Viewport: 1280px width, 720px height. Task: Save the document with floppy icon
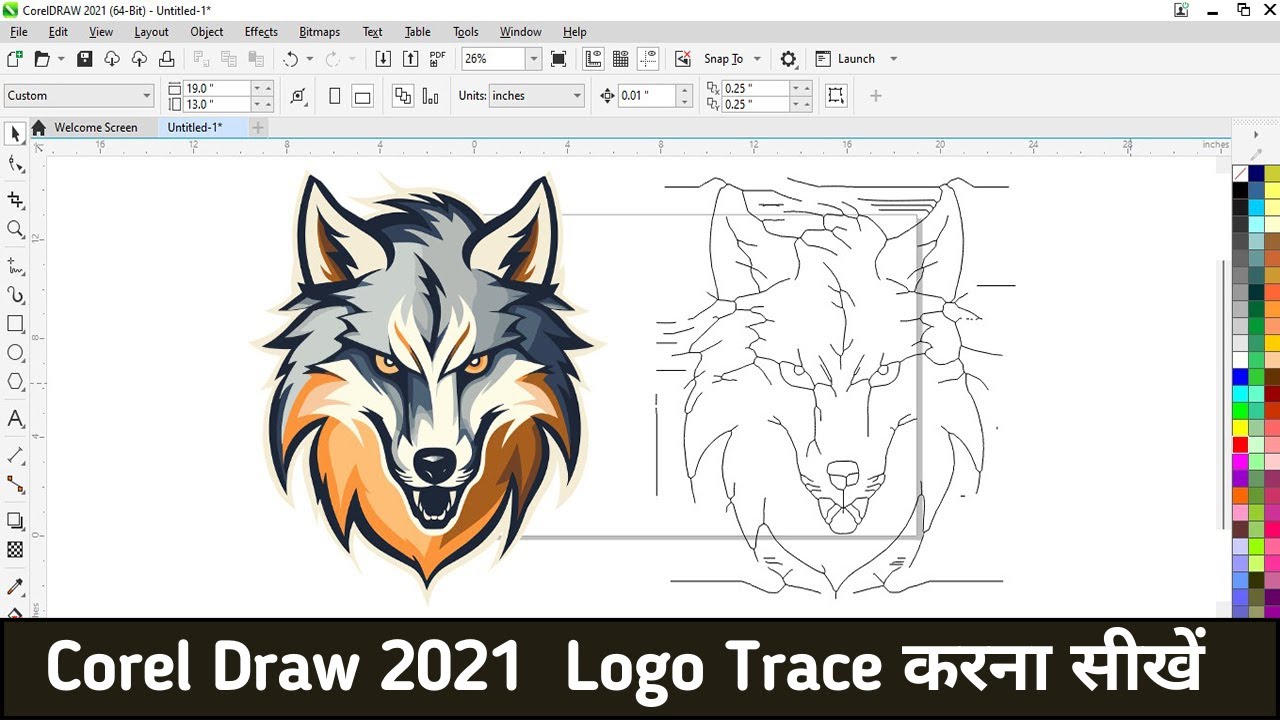[85, 59]
